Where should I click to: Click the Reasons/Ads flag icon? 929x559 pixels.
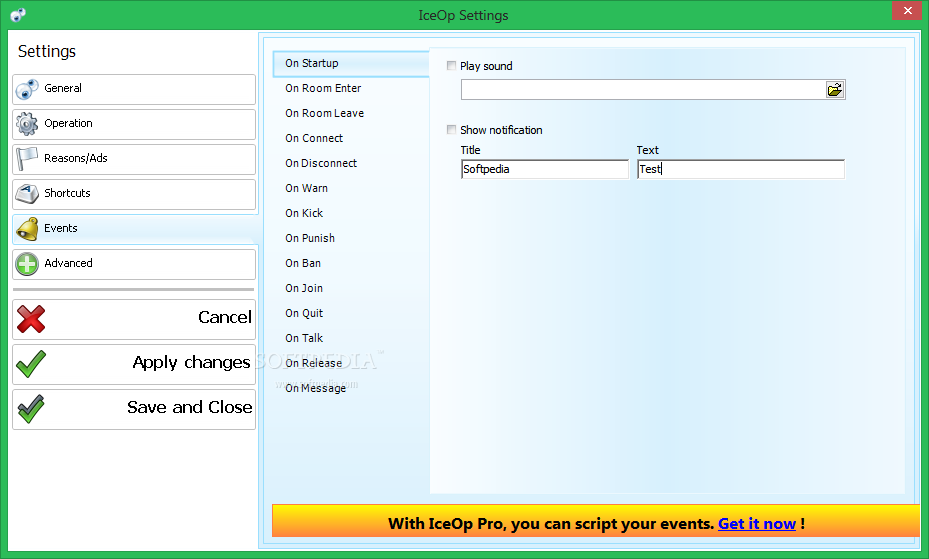point(27,159)
